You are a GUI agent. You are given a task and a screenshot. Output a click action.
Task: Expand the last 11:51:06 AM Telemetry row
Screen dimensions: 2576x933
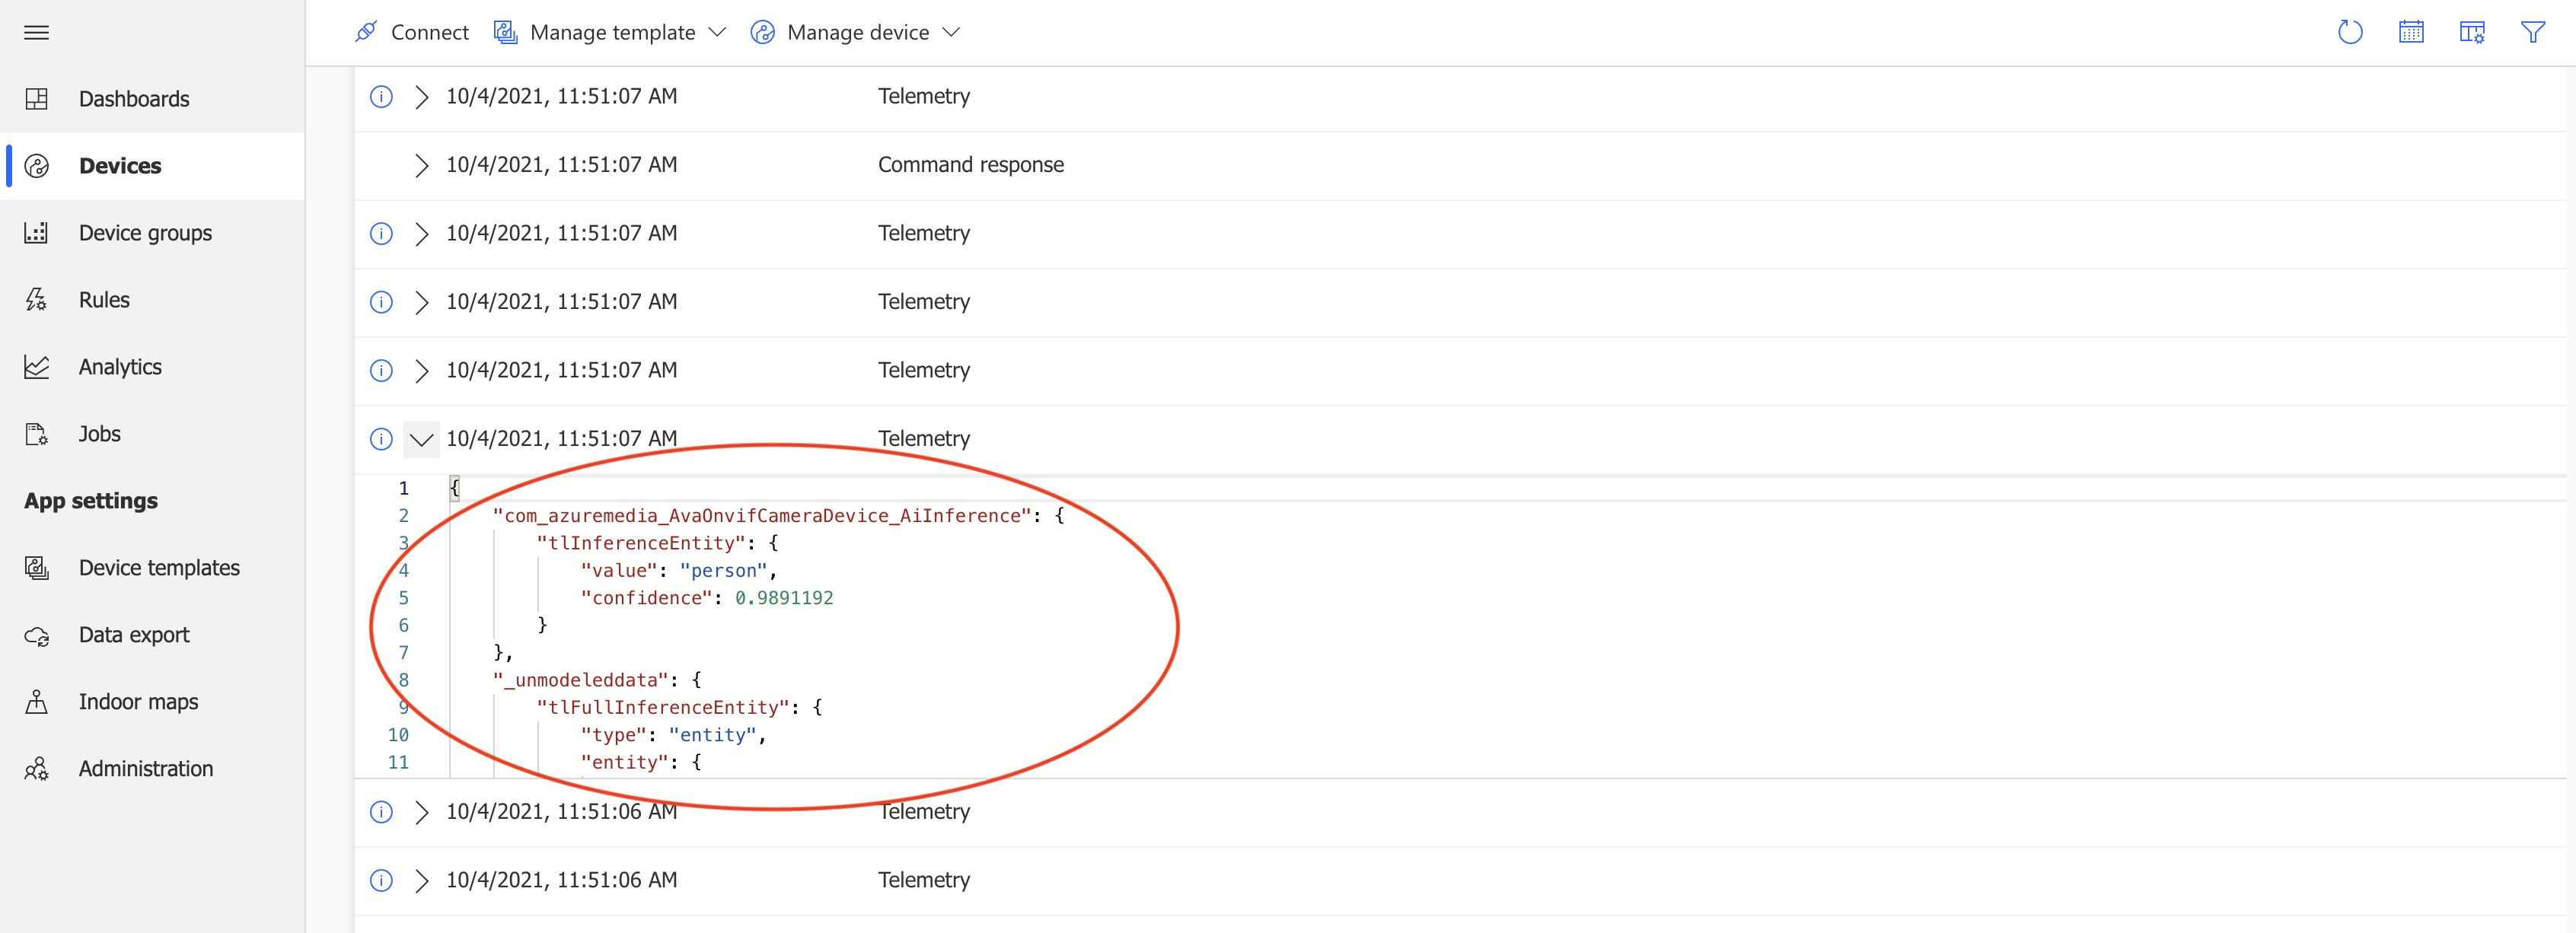(421, 881)
